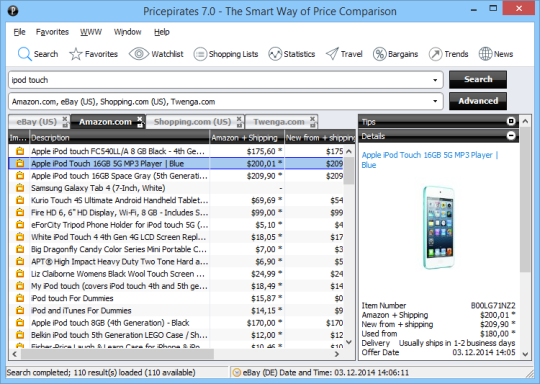Image resolution: width=540 pixels, height=384 pixels.
Task: Click the magnifier Search toolbar icon
Action: pos(24,54)
